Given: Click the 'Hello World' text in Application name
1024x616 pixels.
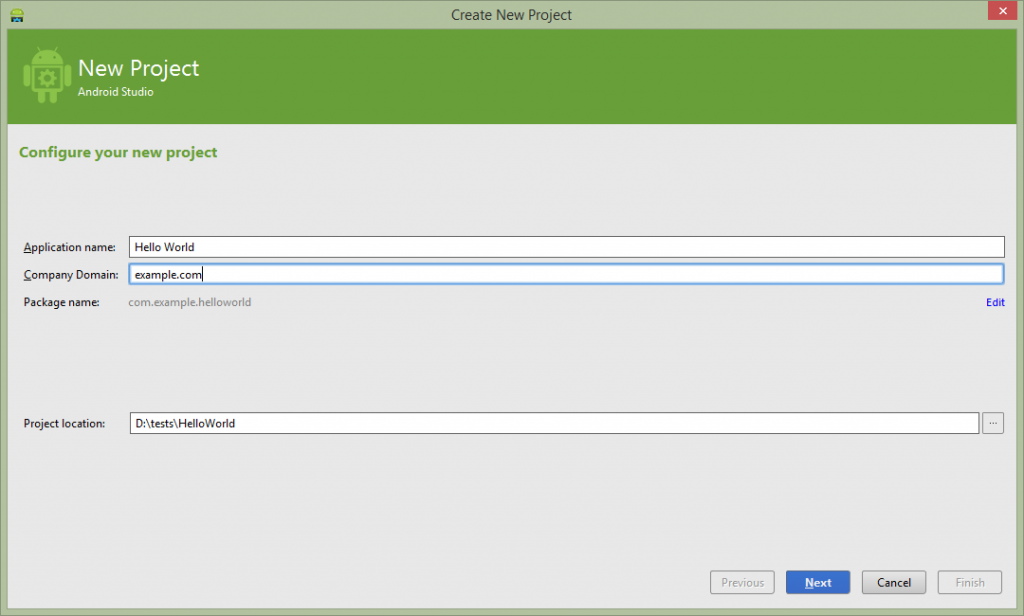Looking at the screenshot, I should (x=163, y=246).
